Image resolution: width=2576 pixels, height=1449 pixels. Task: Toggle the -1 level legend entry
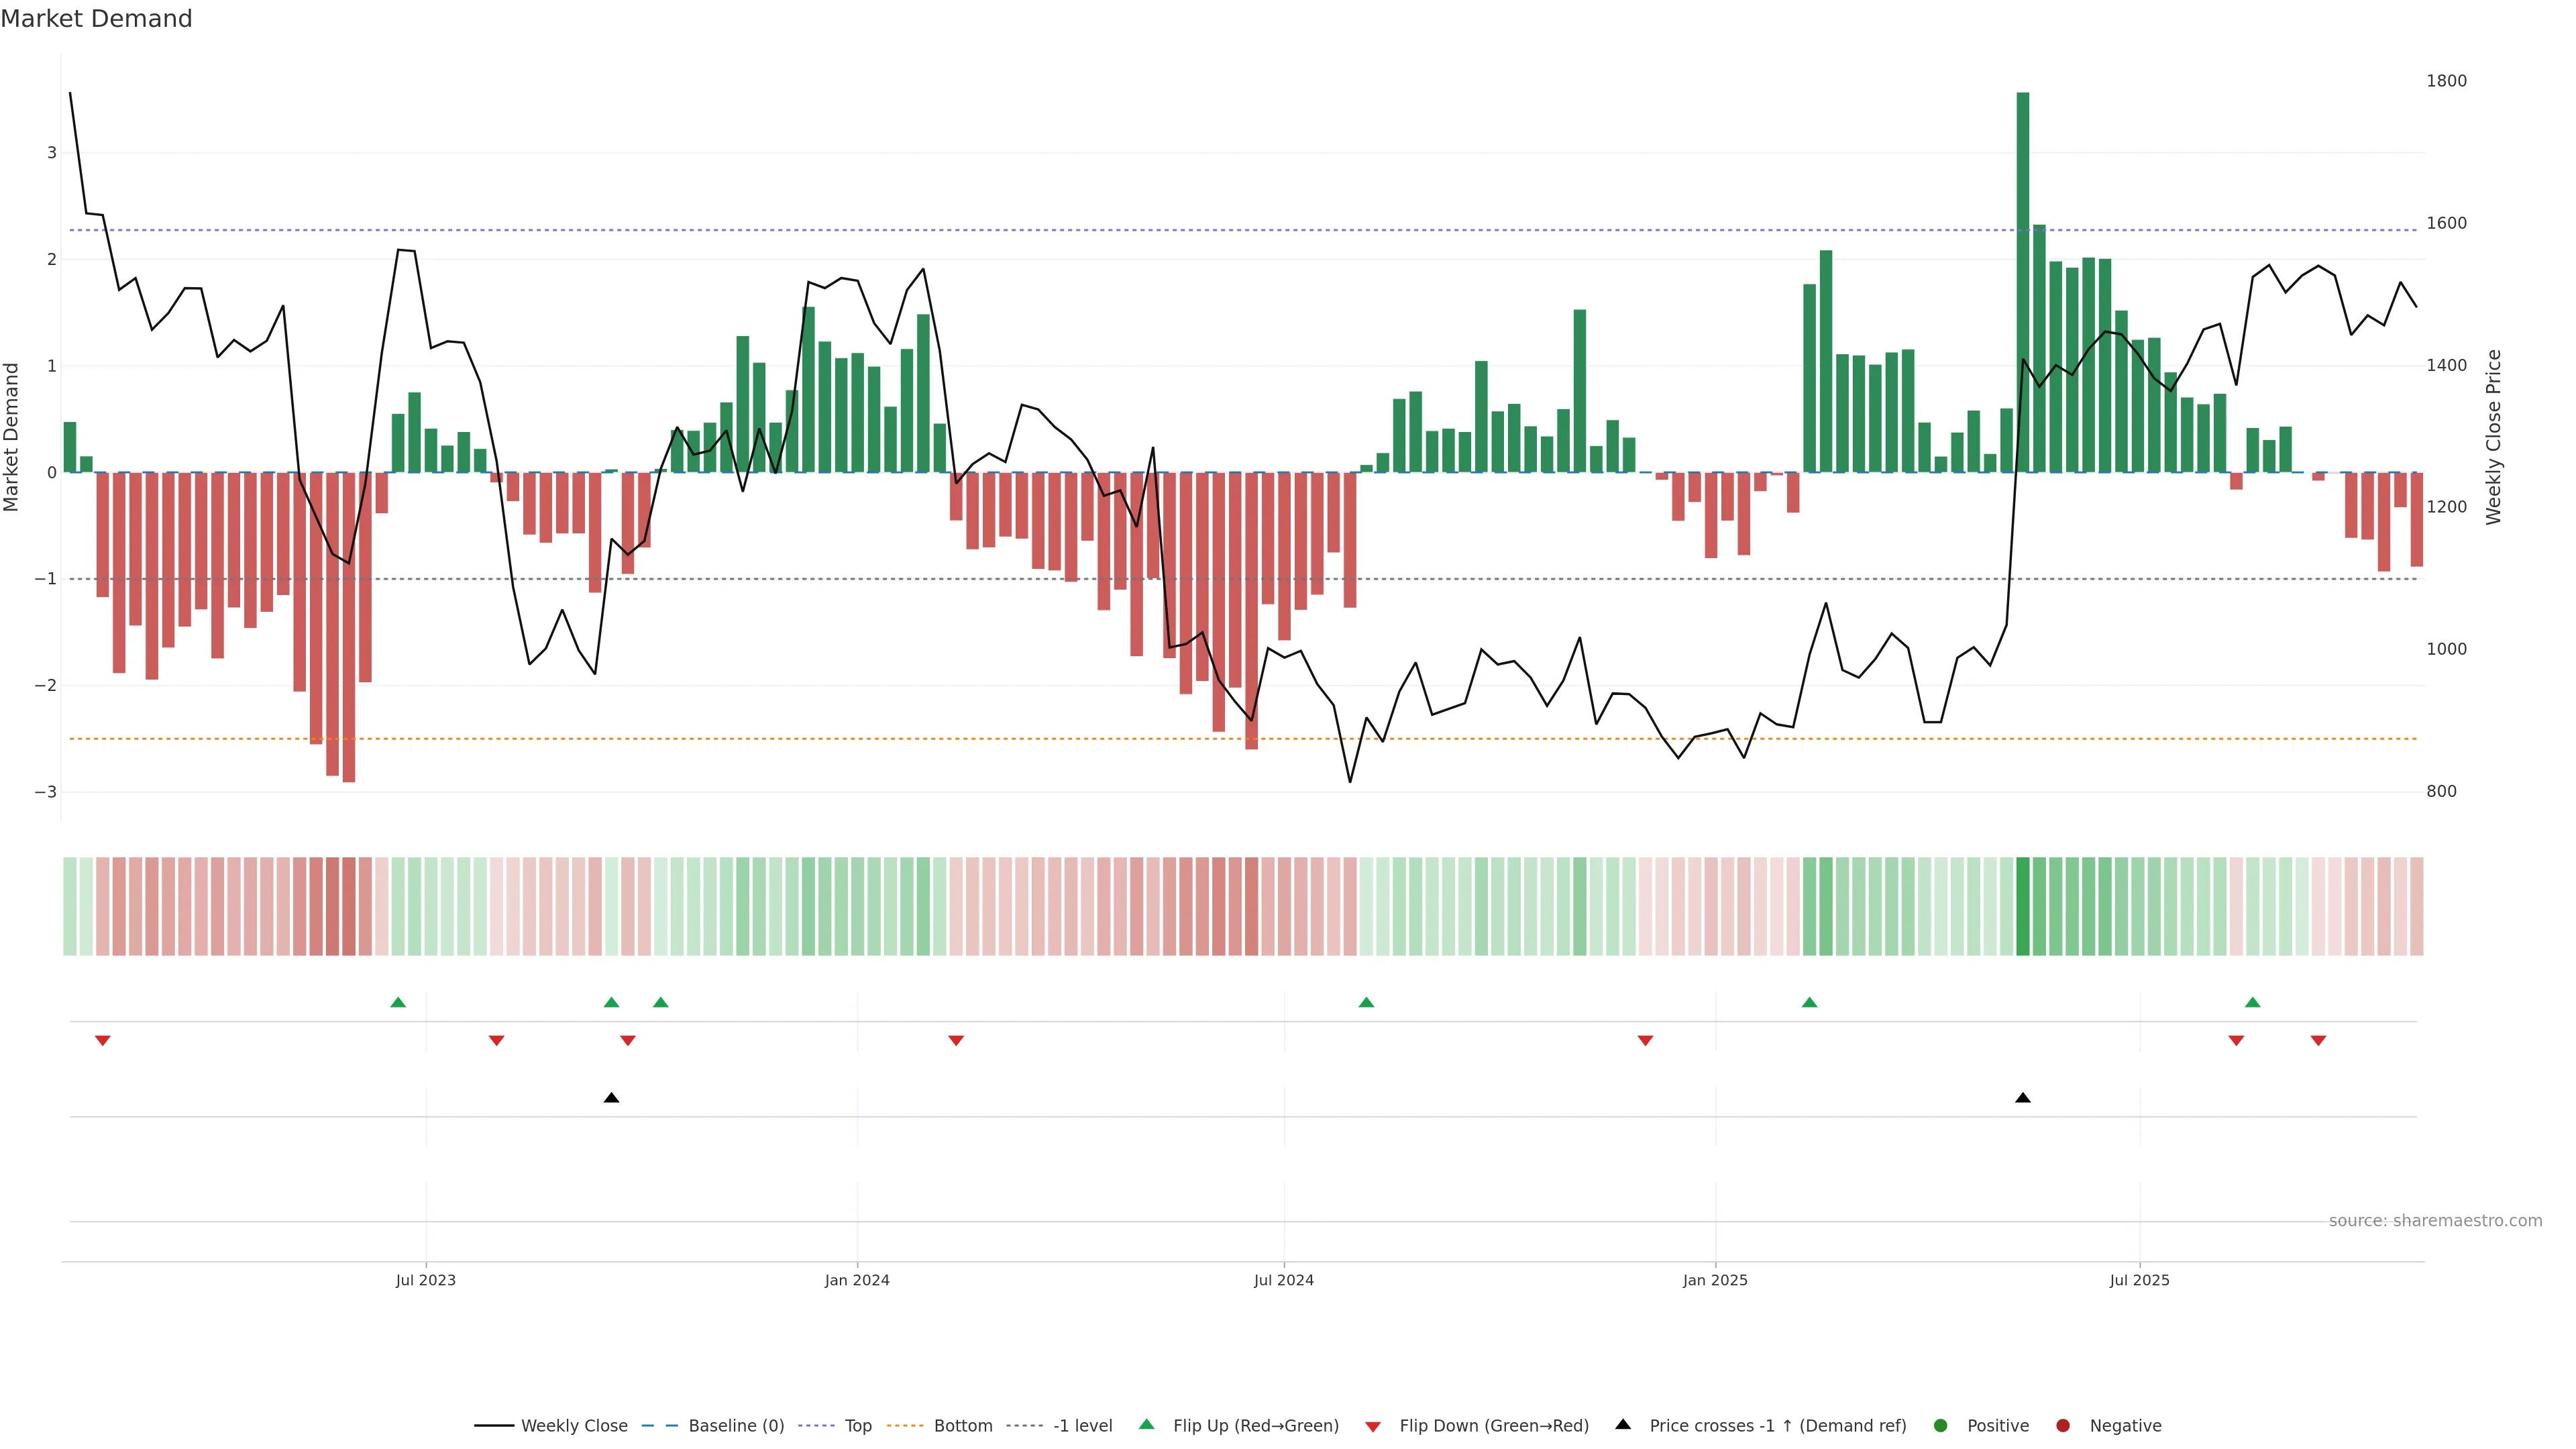point(1082,1425)
